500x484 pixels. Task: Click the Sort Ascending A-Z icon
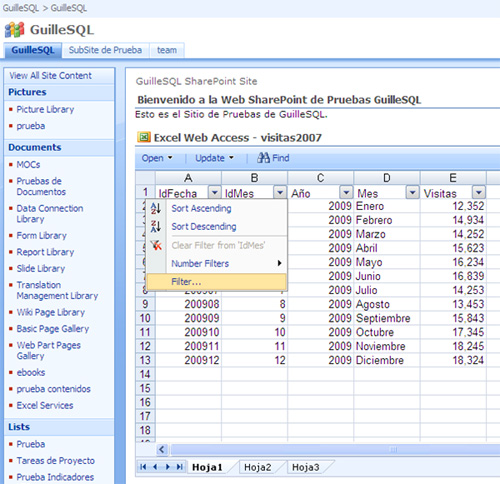tap(156, 208)
